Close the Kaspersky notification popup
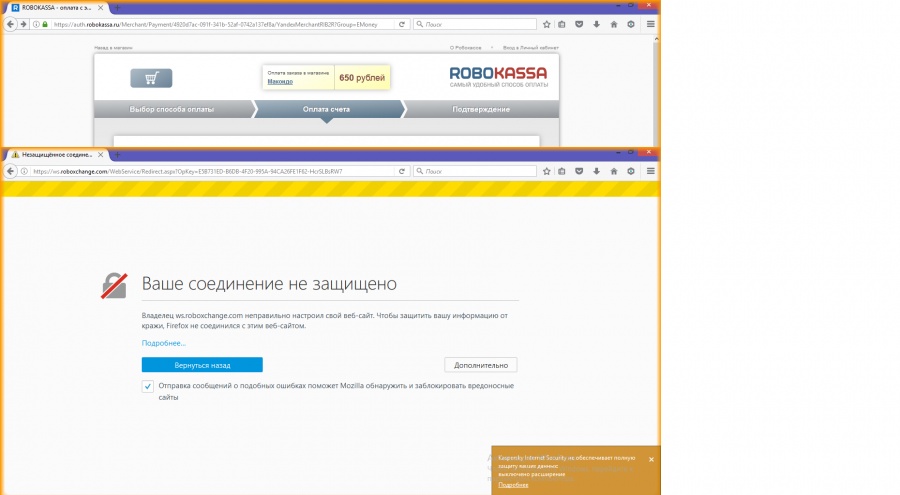This screenshot has height=495, width=900. (651, 459)
